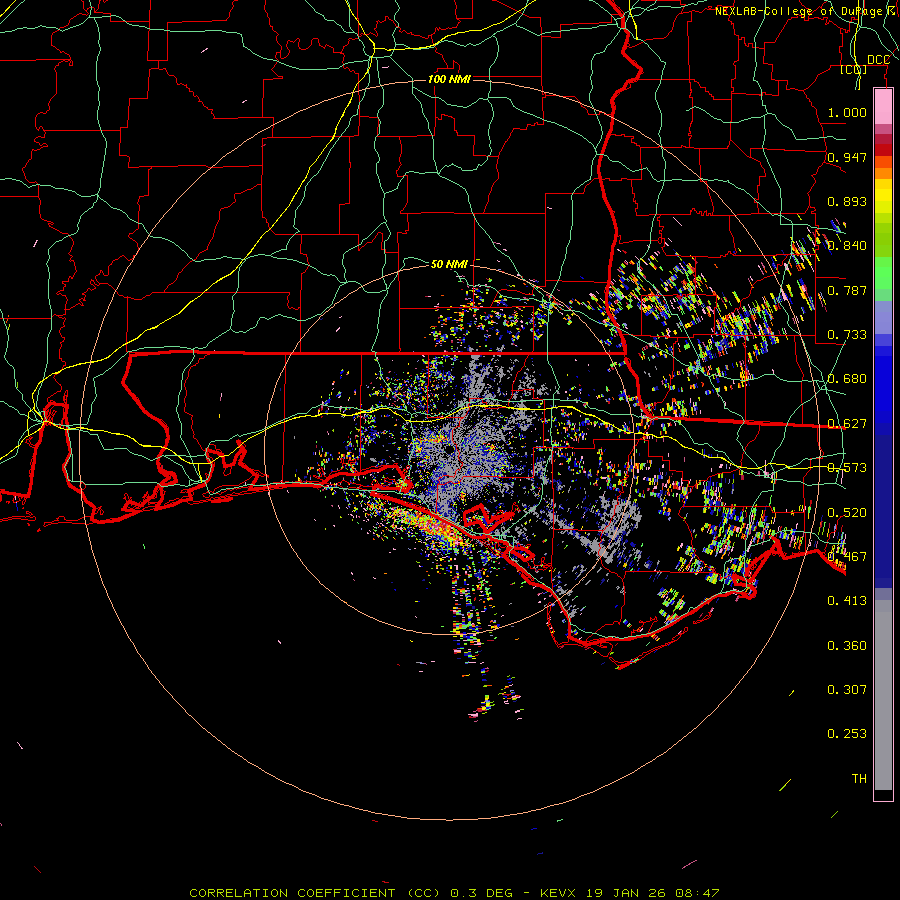Click the 0.573 scale value
Image resolution: width=900 pixels, height=900 pixels.
pyautogui.click(x=847, y=468)
